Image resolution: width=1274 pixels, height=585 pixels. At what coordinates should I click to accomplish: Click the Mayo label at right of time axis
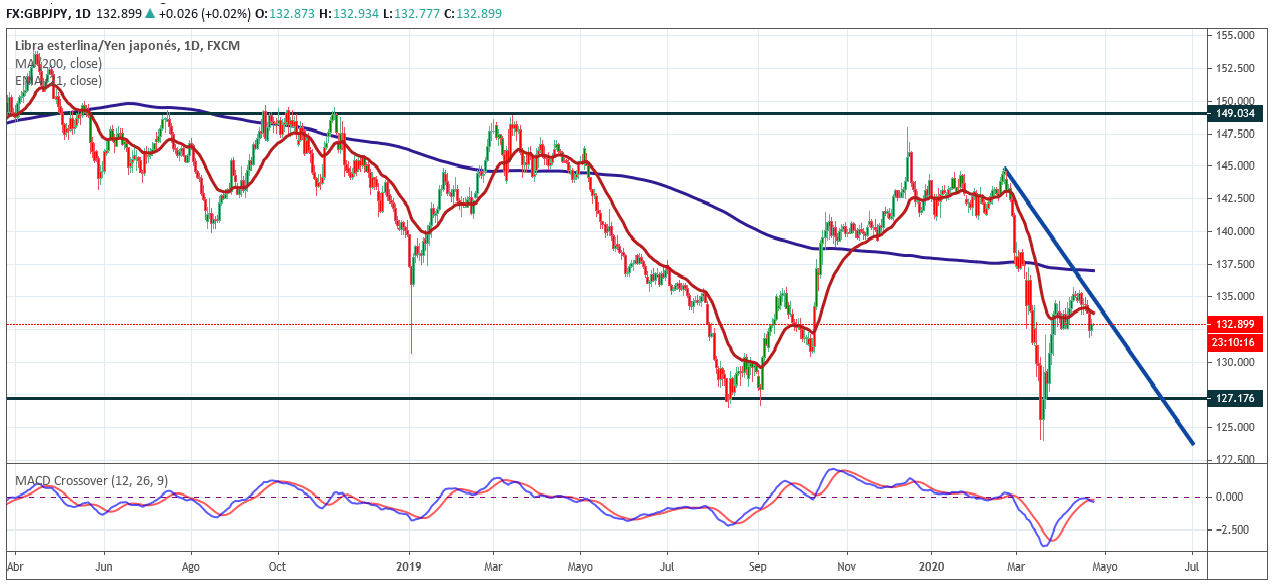point(1106,564)
